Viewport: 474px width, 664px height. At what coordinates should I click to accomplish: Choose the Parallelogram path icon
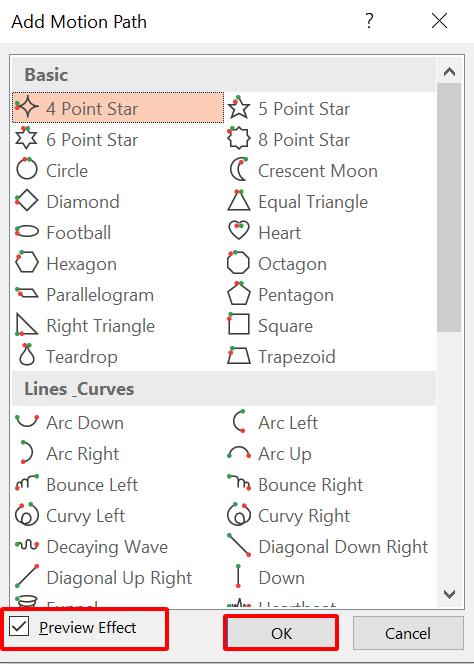(27, 293)
